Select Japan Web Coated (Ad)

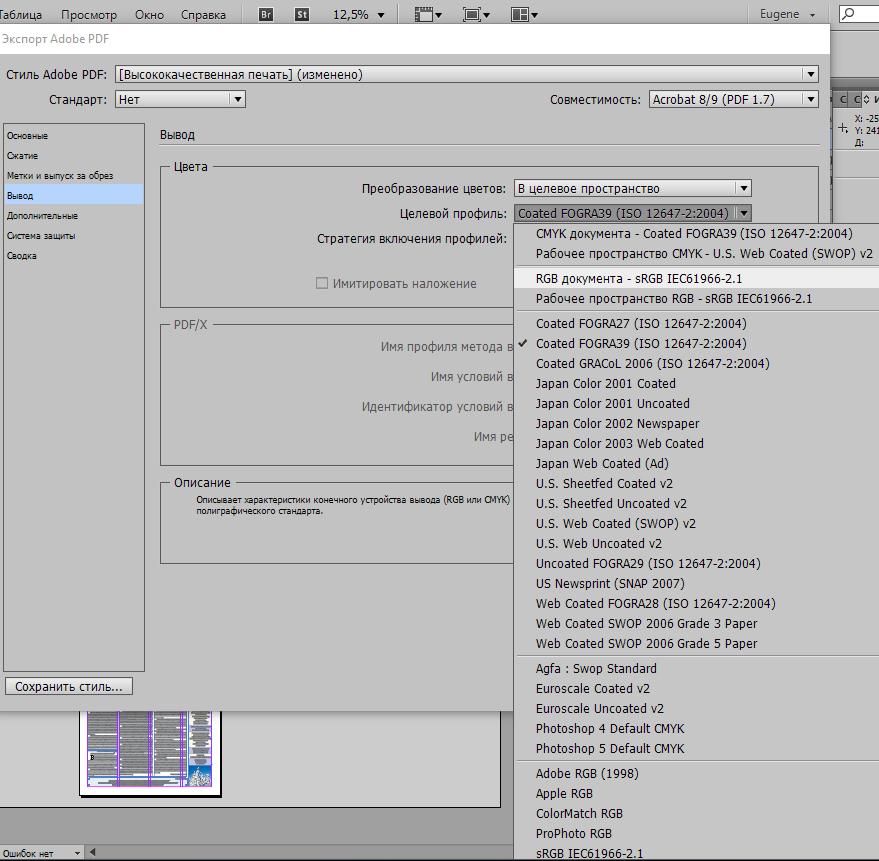tap(696, 464)
